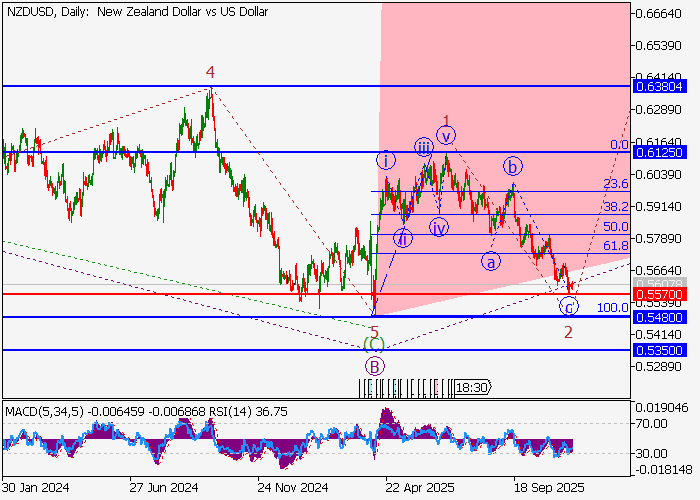Click the 0.63804 price level tag
Viewport: 700px width, 500px height.
click(x=664, y=87)
